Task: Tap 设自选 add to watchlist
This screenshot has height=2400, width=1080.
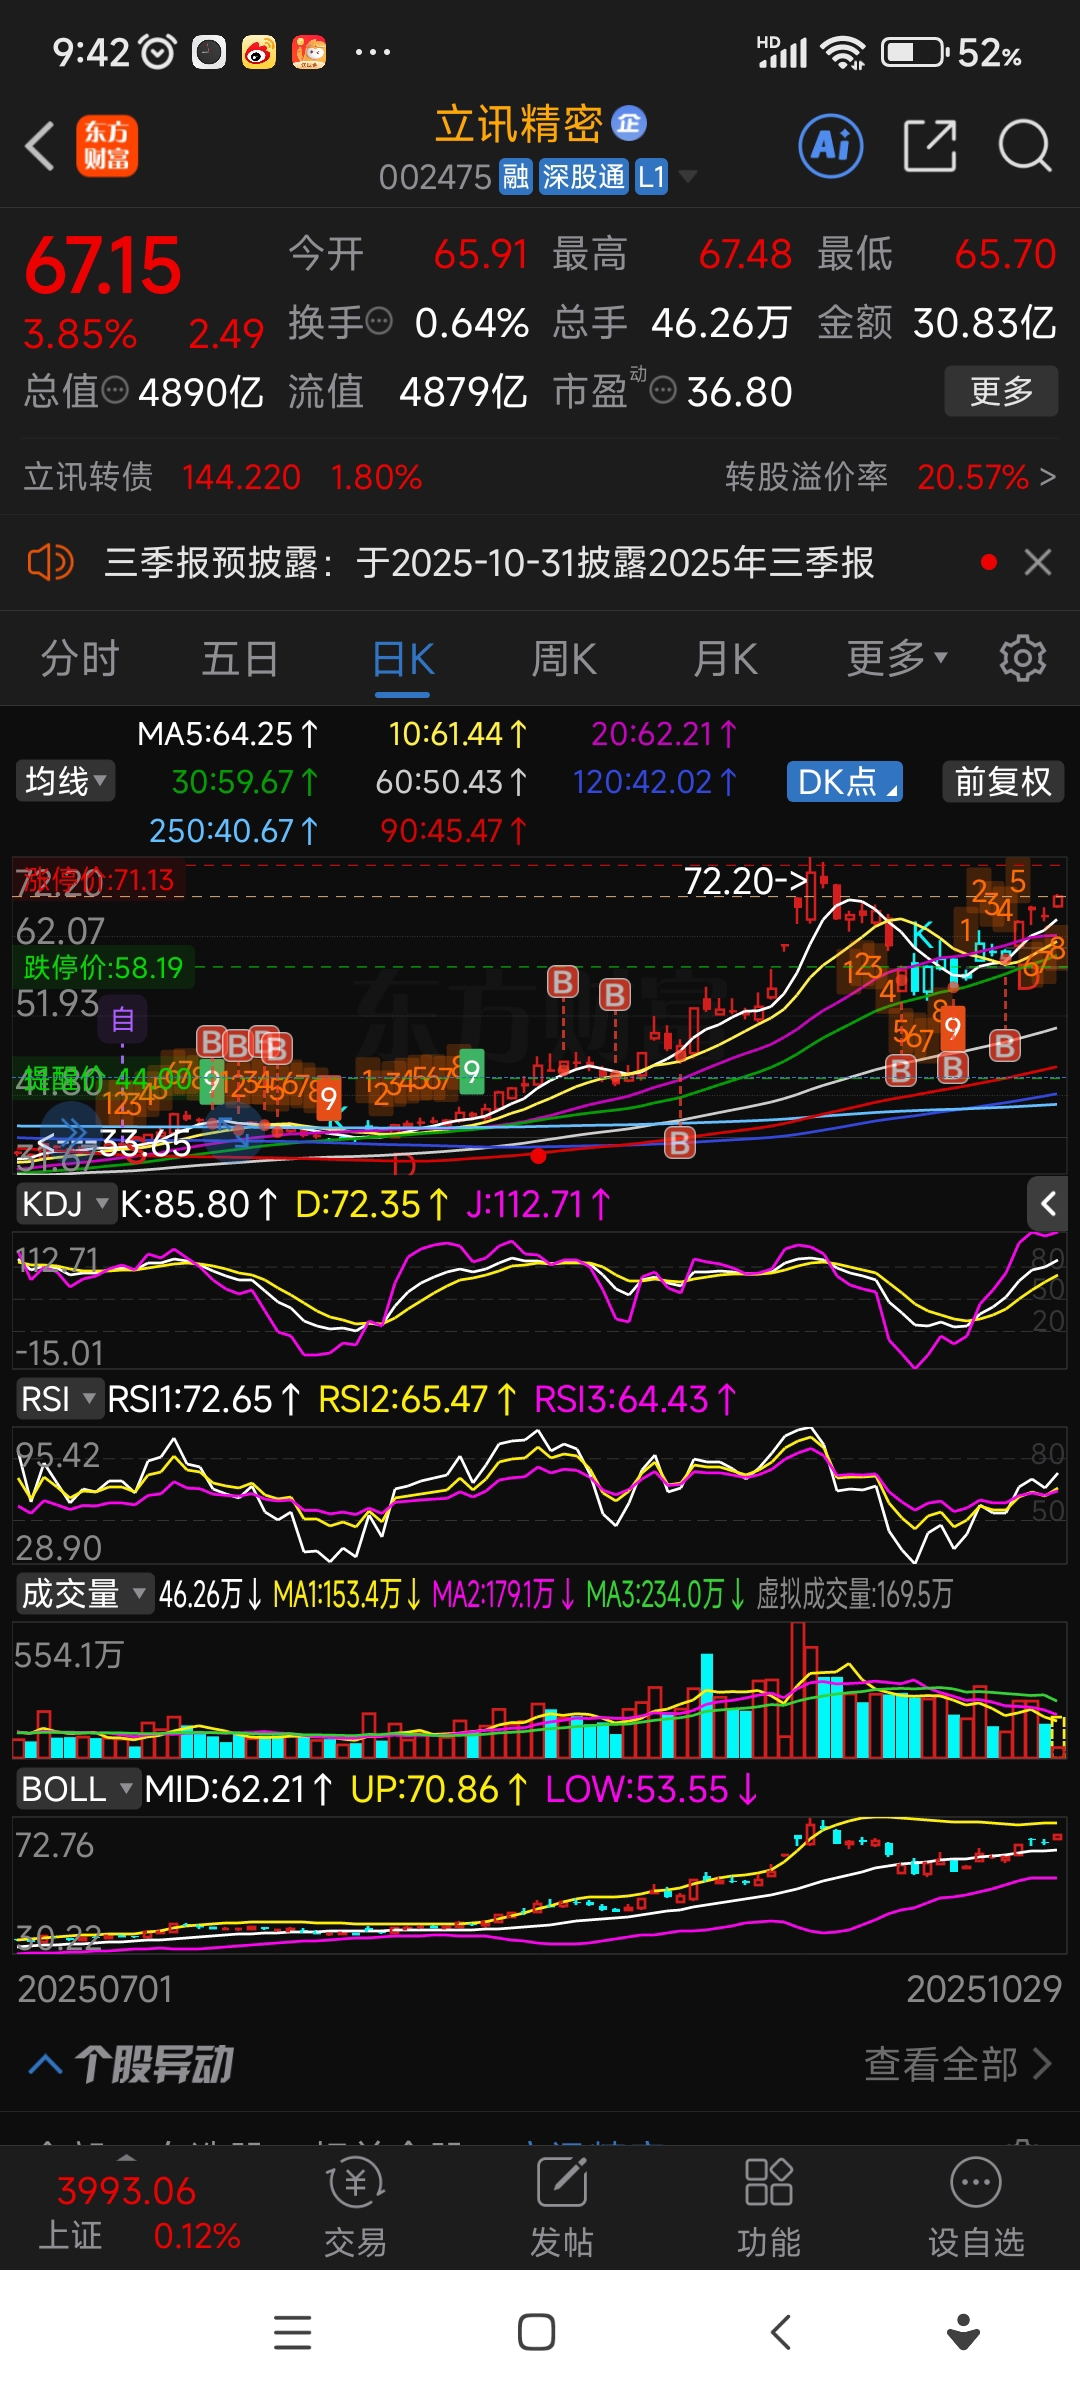Action: 976,2208
